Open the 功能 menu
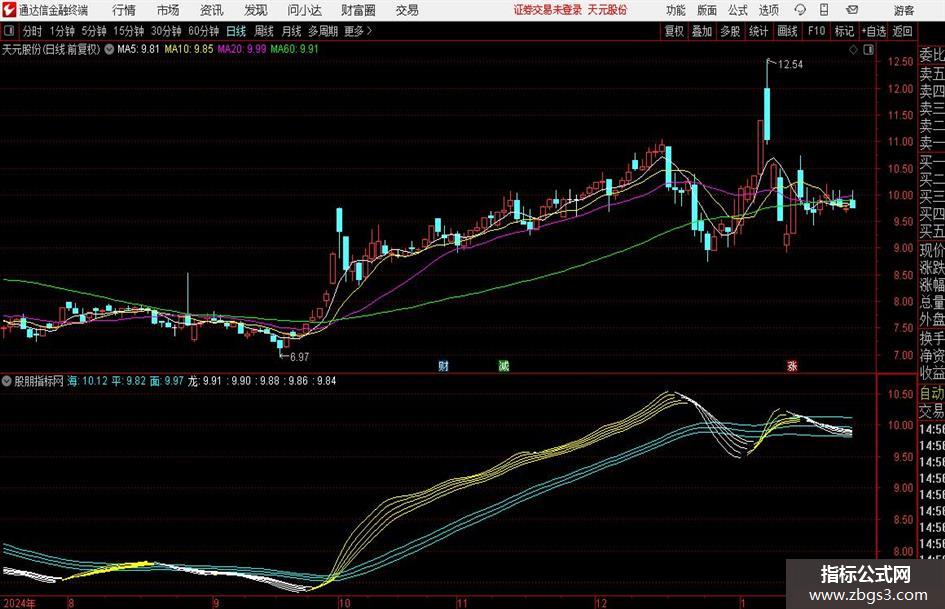 [x=676, y=10]
